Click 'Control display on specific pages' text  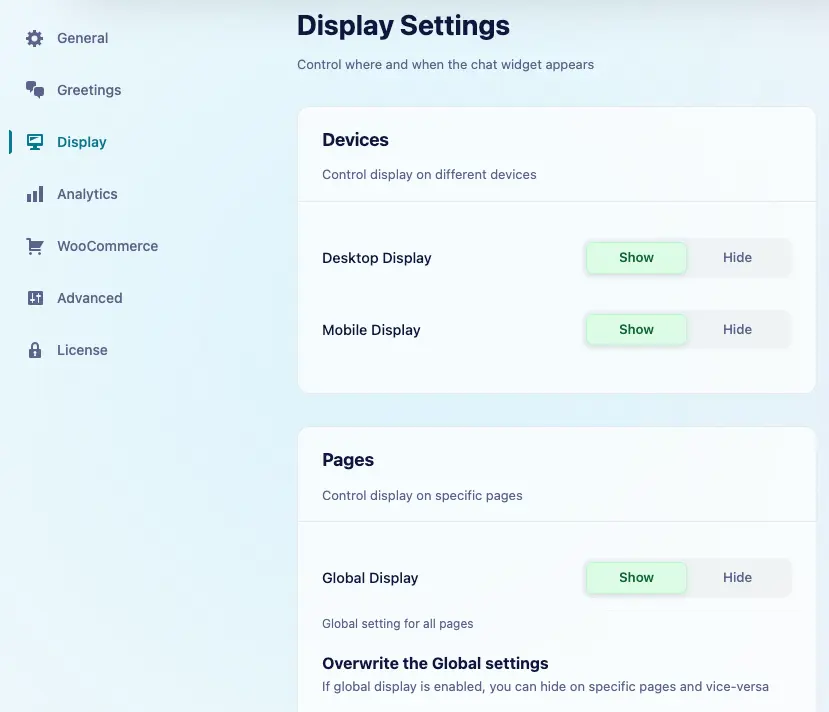422,495
